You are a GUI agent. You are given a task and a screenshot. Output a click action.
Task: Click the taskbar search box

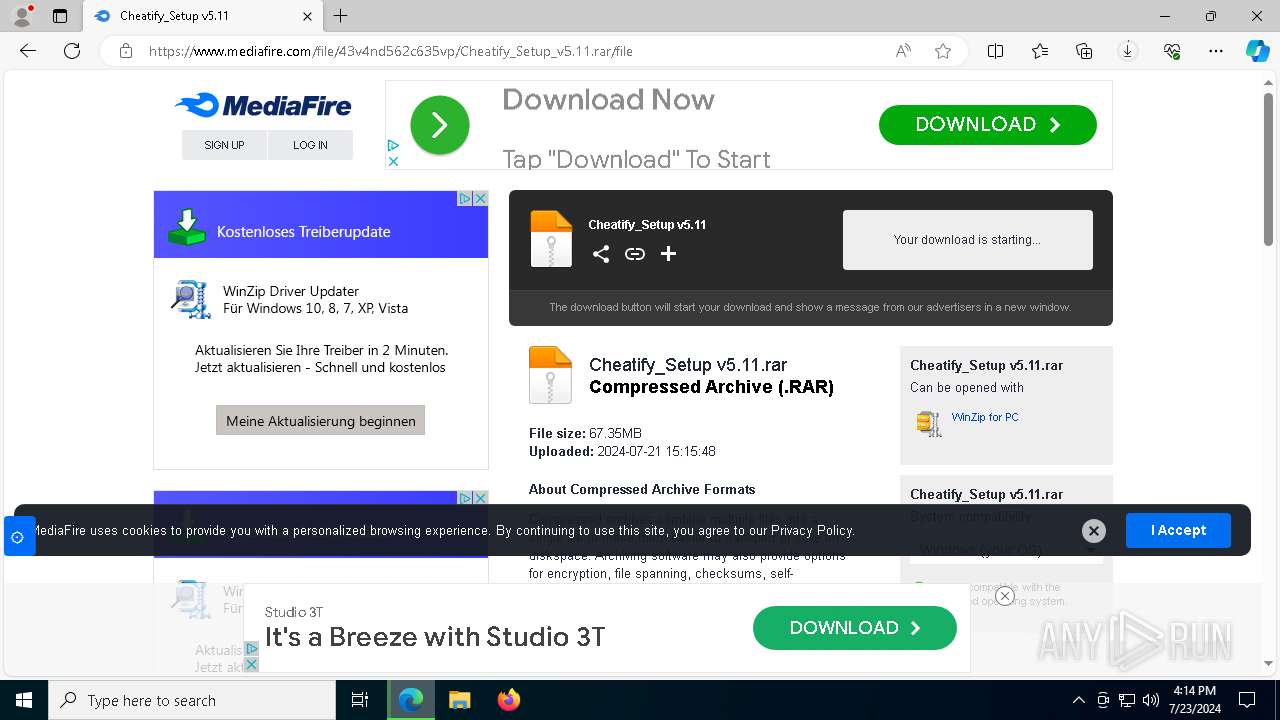192,700
